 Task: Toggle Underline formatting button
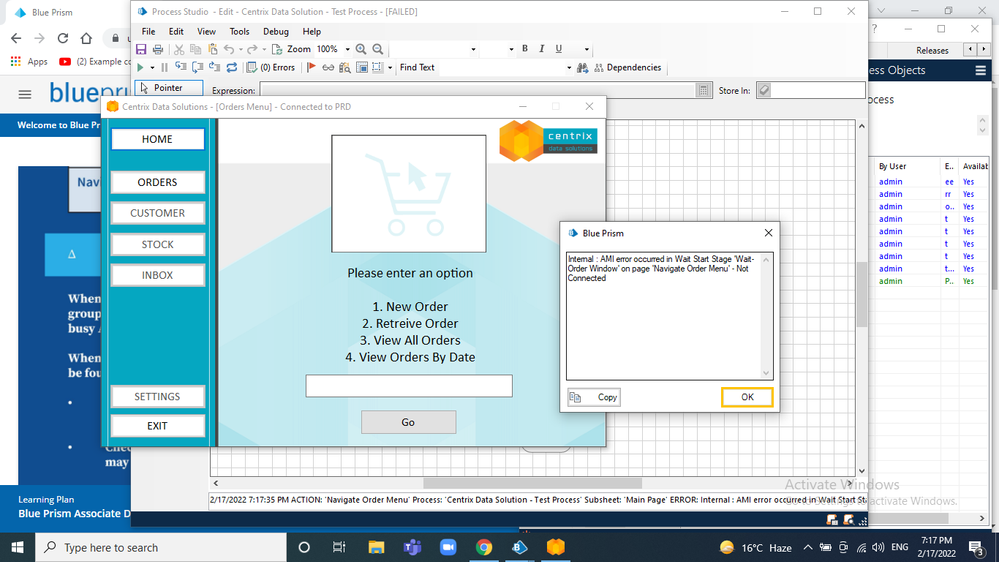click(559, 49)
